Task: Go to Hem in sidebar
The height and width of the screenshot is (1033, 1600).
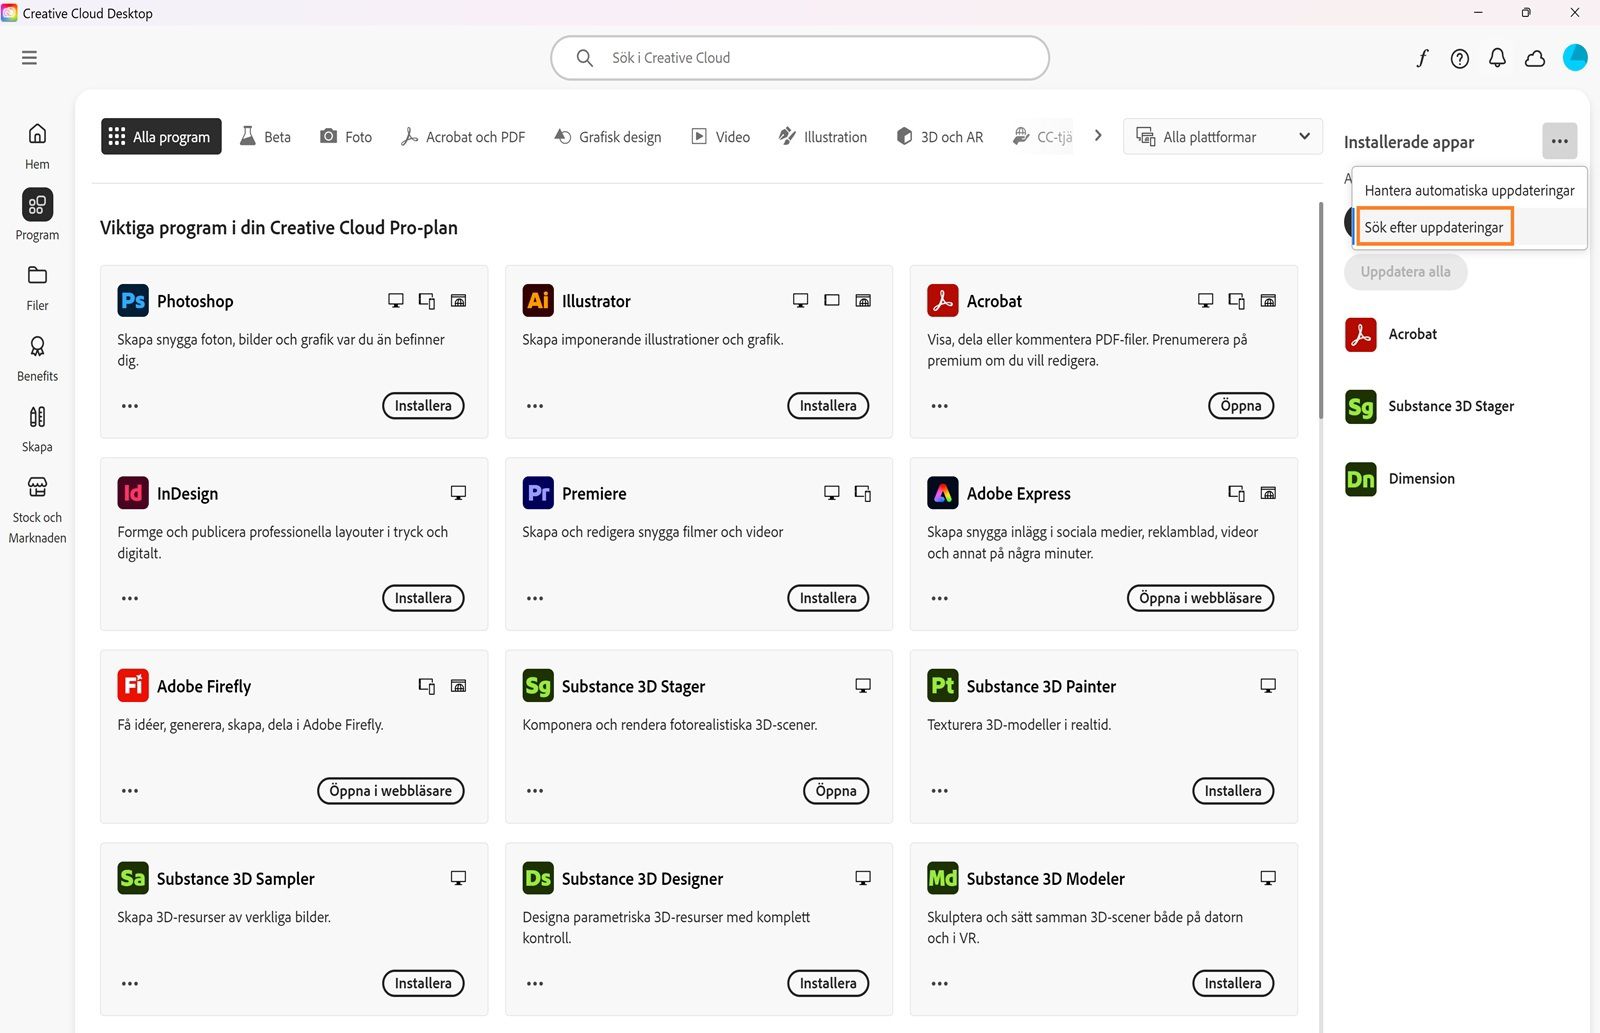Action: 37,145
